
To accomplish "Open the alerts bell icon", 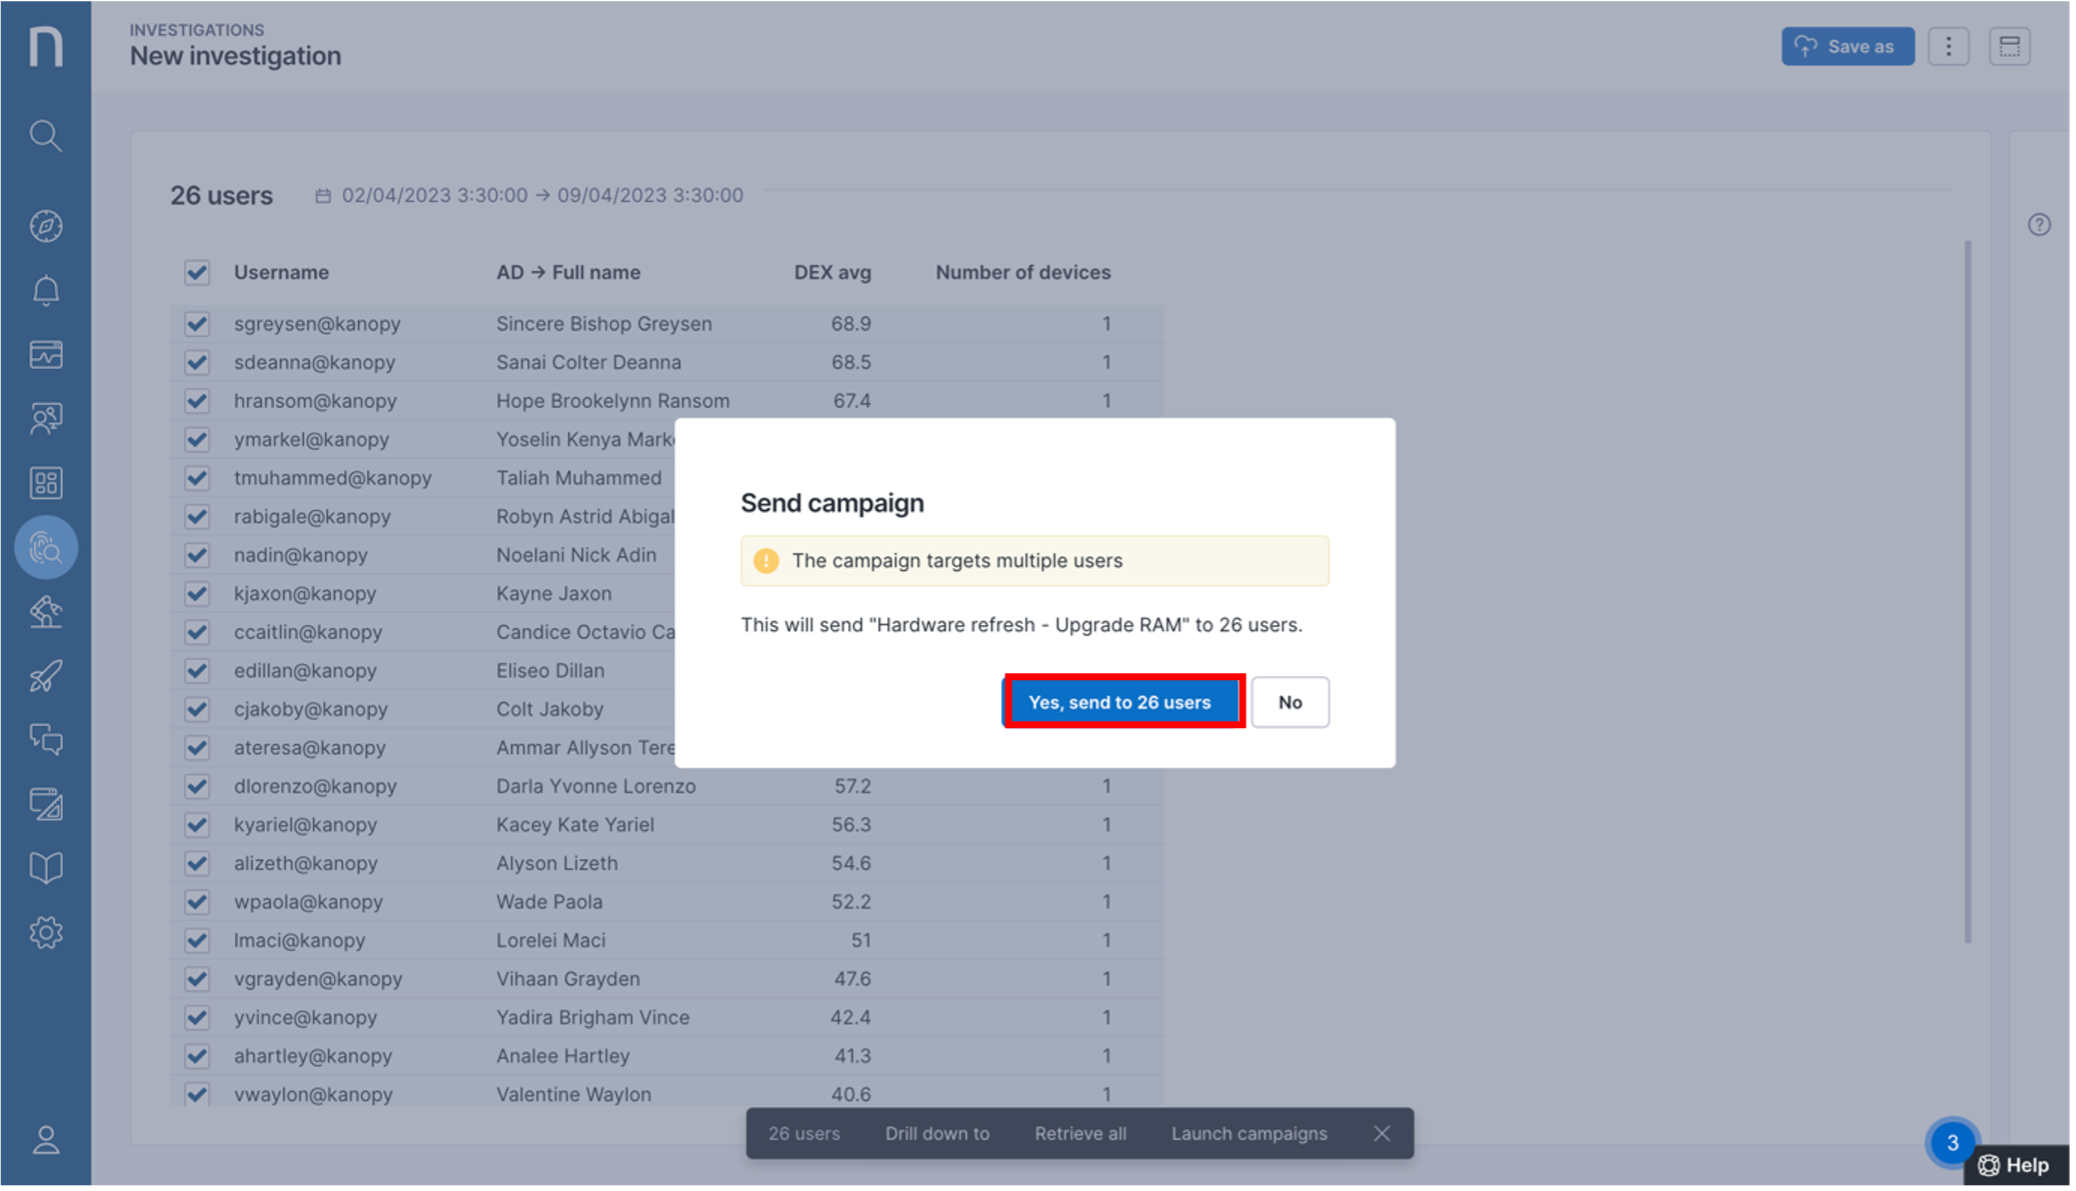I will 45,291.
